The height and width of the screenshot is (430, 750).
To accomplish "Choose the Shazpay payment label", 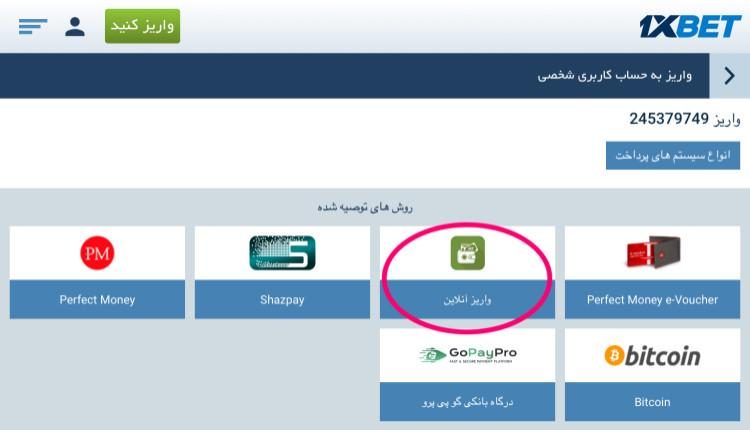I will pyautogui.click(x=282, y=299).
